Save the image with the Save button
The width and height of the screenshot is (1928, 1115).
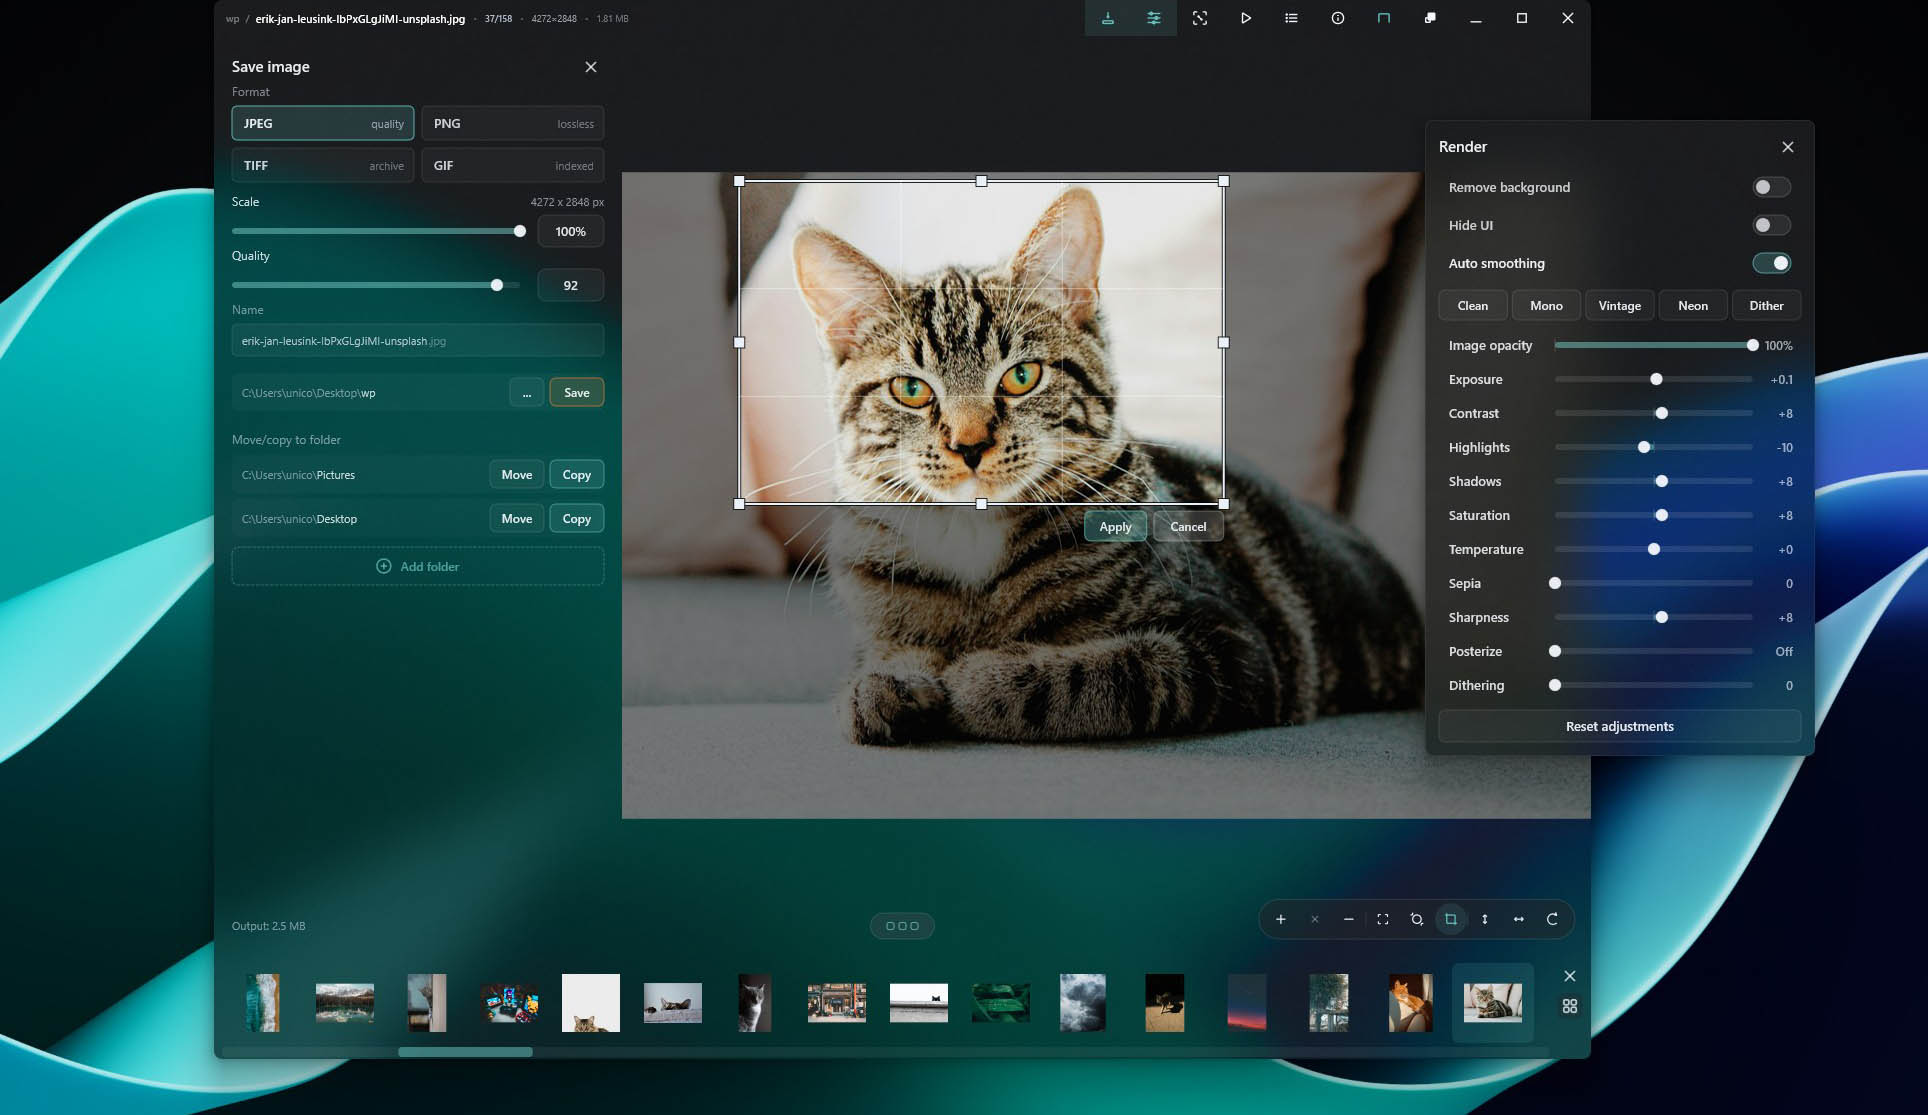(x=577, y=392)
